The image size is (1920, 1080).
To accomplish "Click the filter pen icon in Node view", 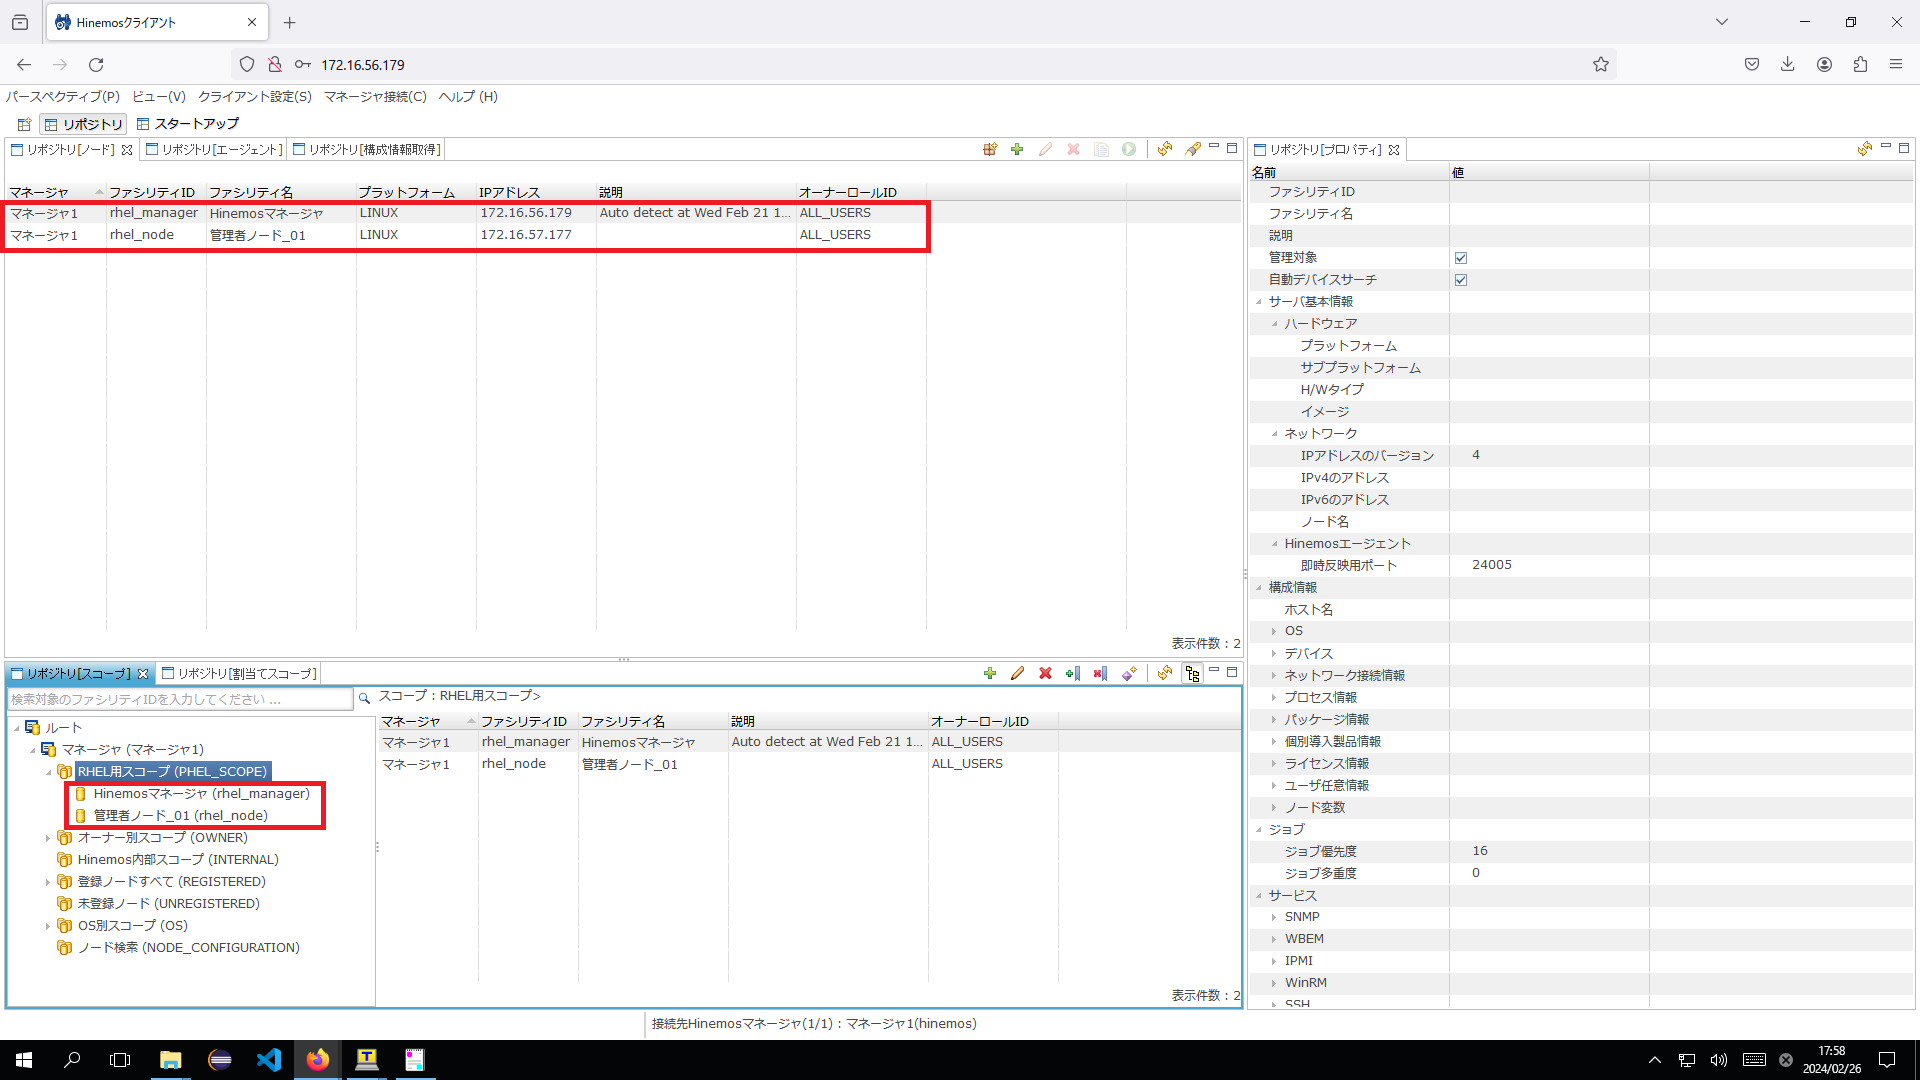I will pos(1193,149).
